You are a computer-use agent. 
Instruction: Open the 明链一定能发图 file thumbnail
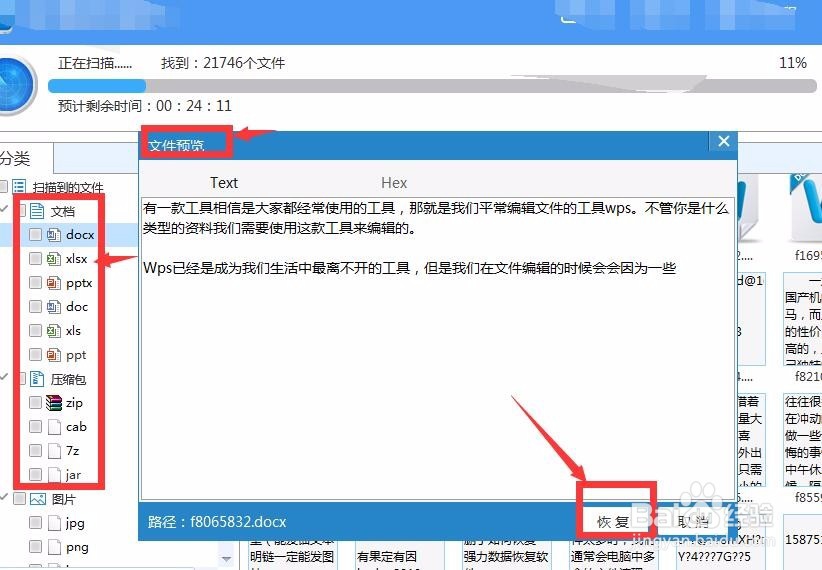(x=292, y=555)
